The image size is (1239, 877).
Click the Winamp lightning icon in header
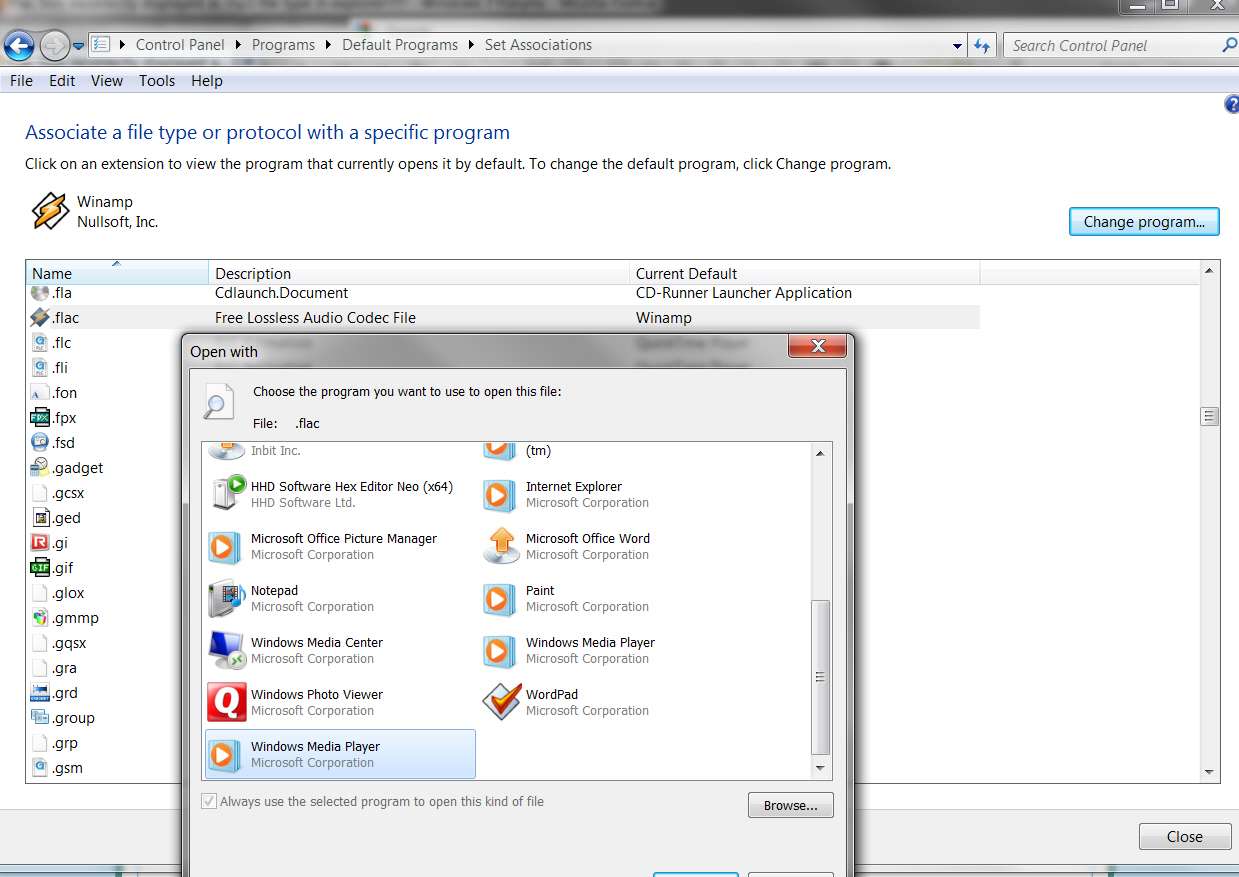point(50,211)
